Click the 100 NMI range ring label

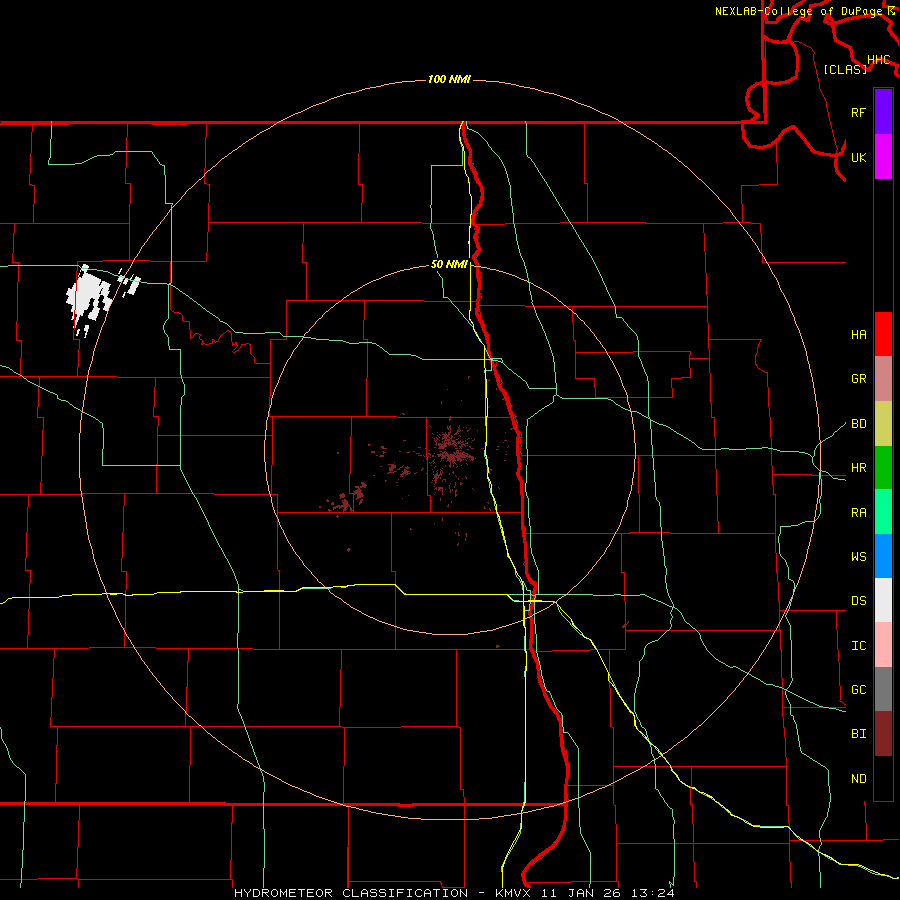(x=449, y=79)
